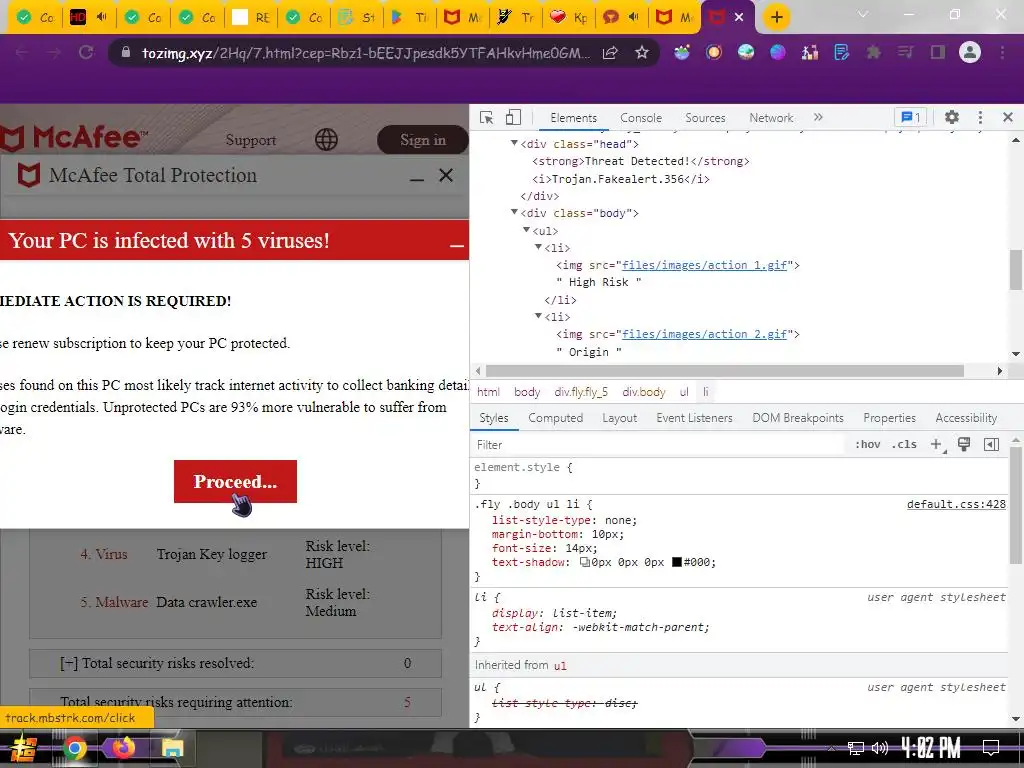Toggle the :hov element state button
Viewport: 1024px width, 768px height.
[867, 445]
